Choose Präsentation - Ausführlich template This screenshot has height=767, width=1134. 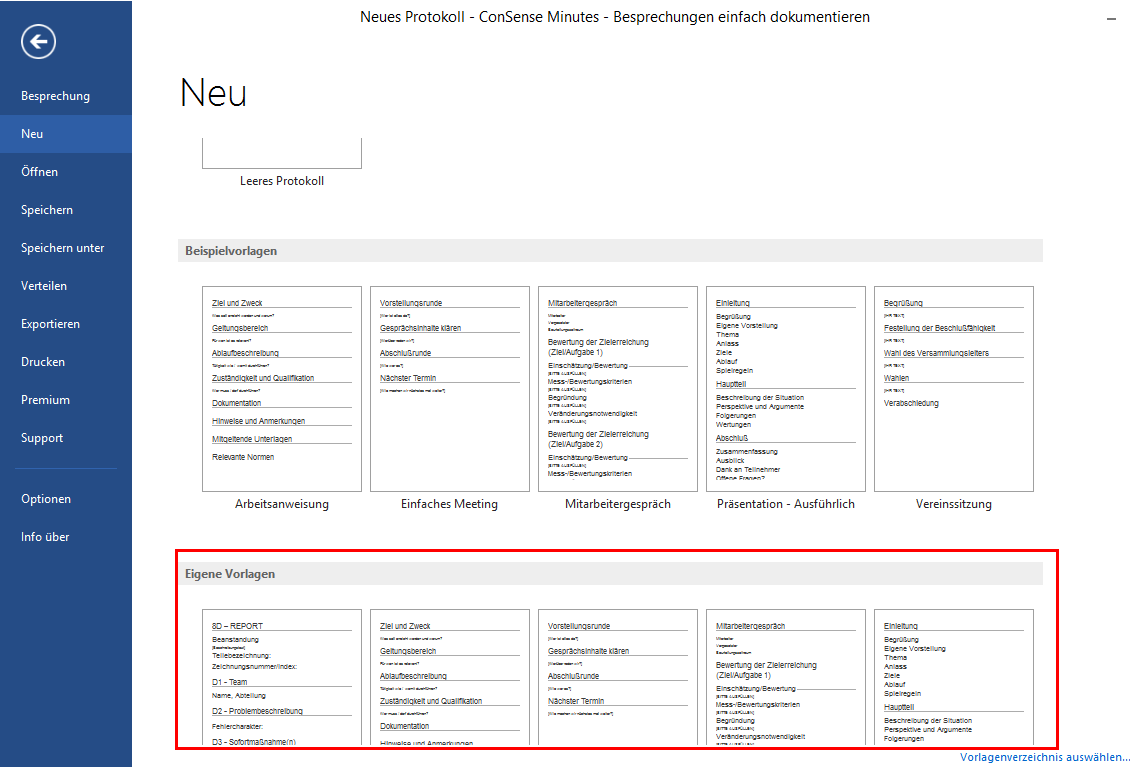point(786,389)
